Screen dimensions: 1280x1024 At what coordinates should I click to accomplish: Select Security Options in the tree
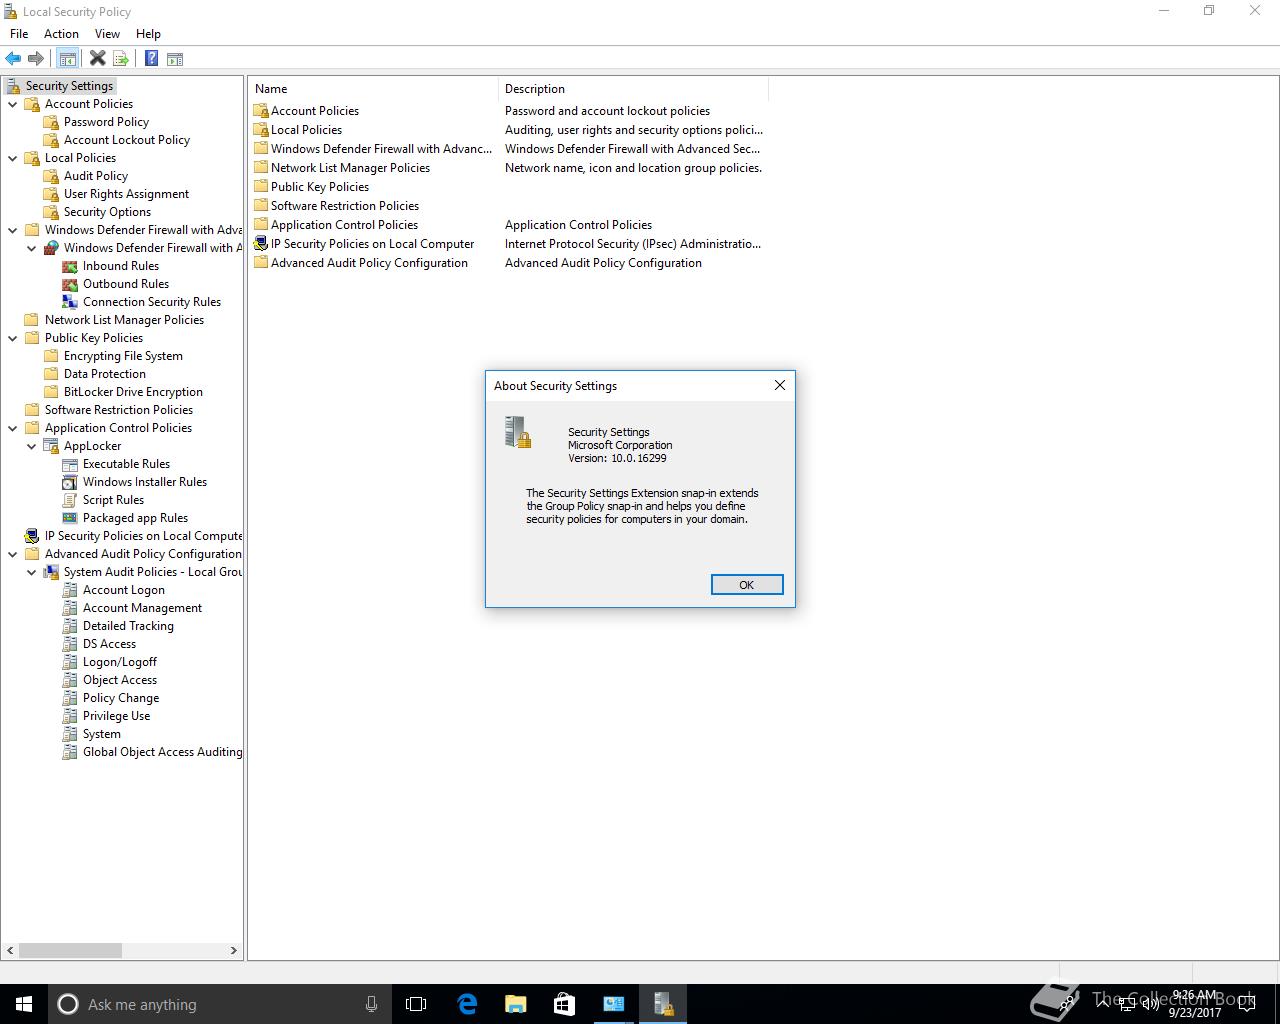coord(107,212)
